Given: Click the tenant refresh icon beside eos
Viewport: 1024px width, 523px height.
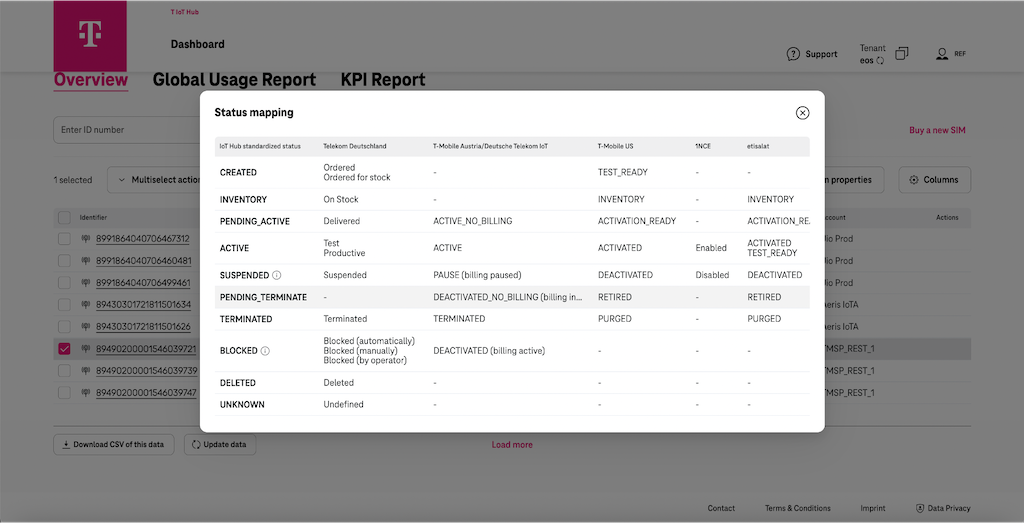Looking at the screenshot, I should [880, 61].
